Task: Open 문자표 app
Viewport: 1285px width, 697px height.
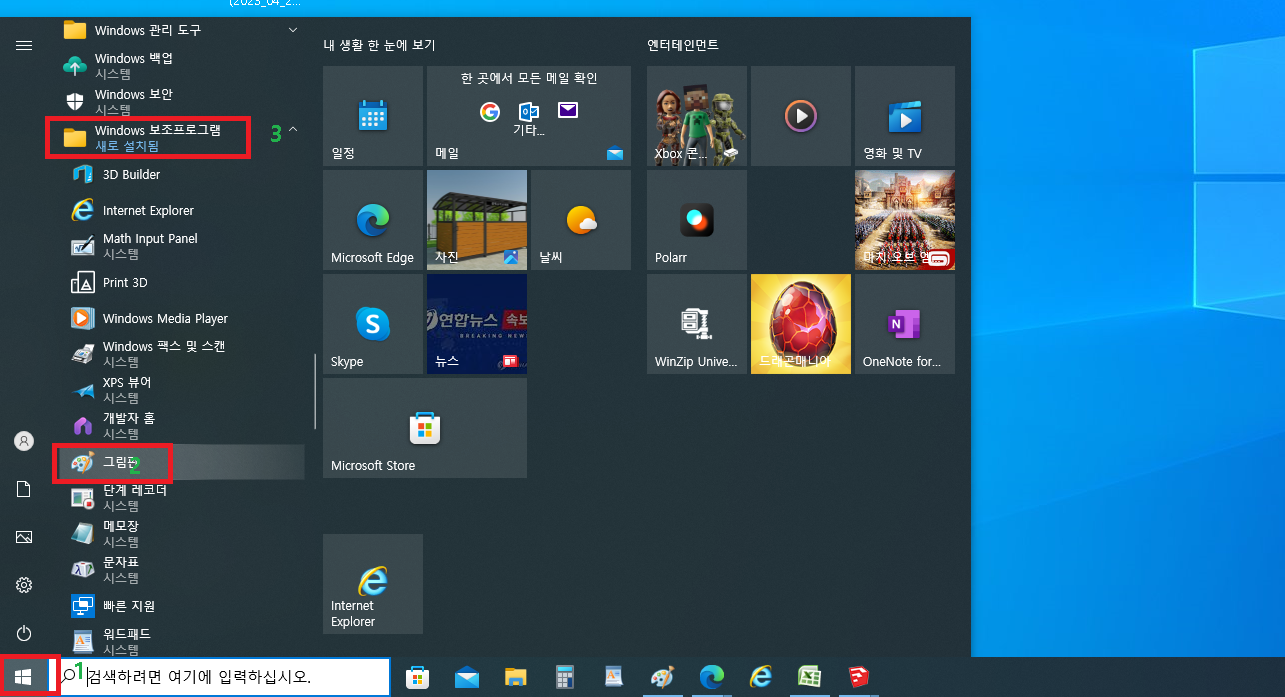Action: 180,570
